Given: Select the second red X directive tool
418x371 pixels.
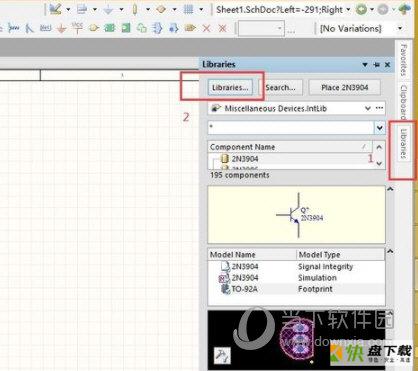Looking at the screenshot, I should coord(222,29).
